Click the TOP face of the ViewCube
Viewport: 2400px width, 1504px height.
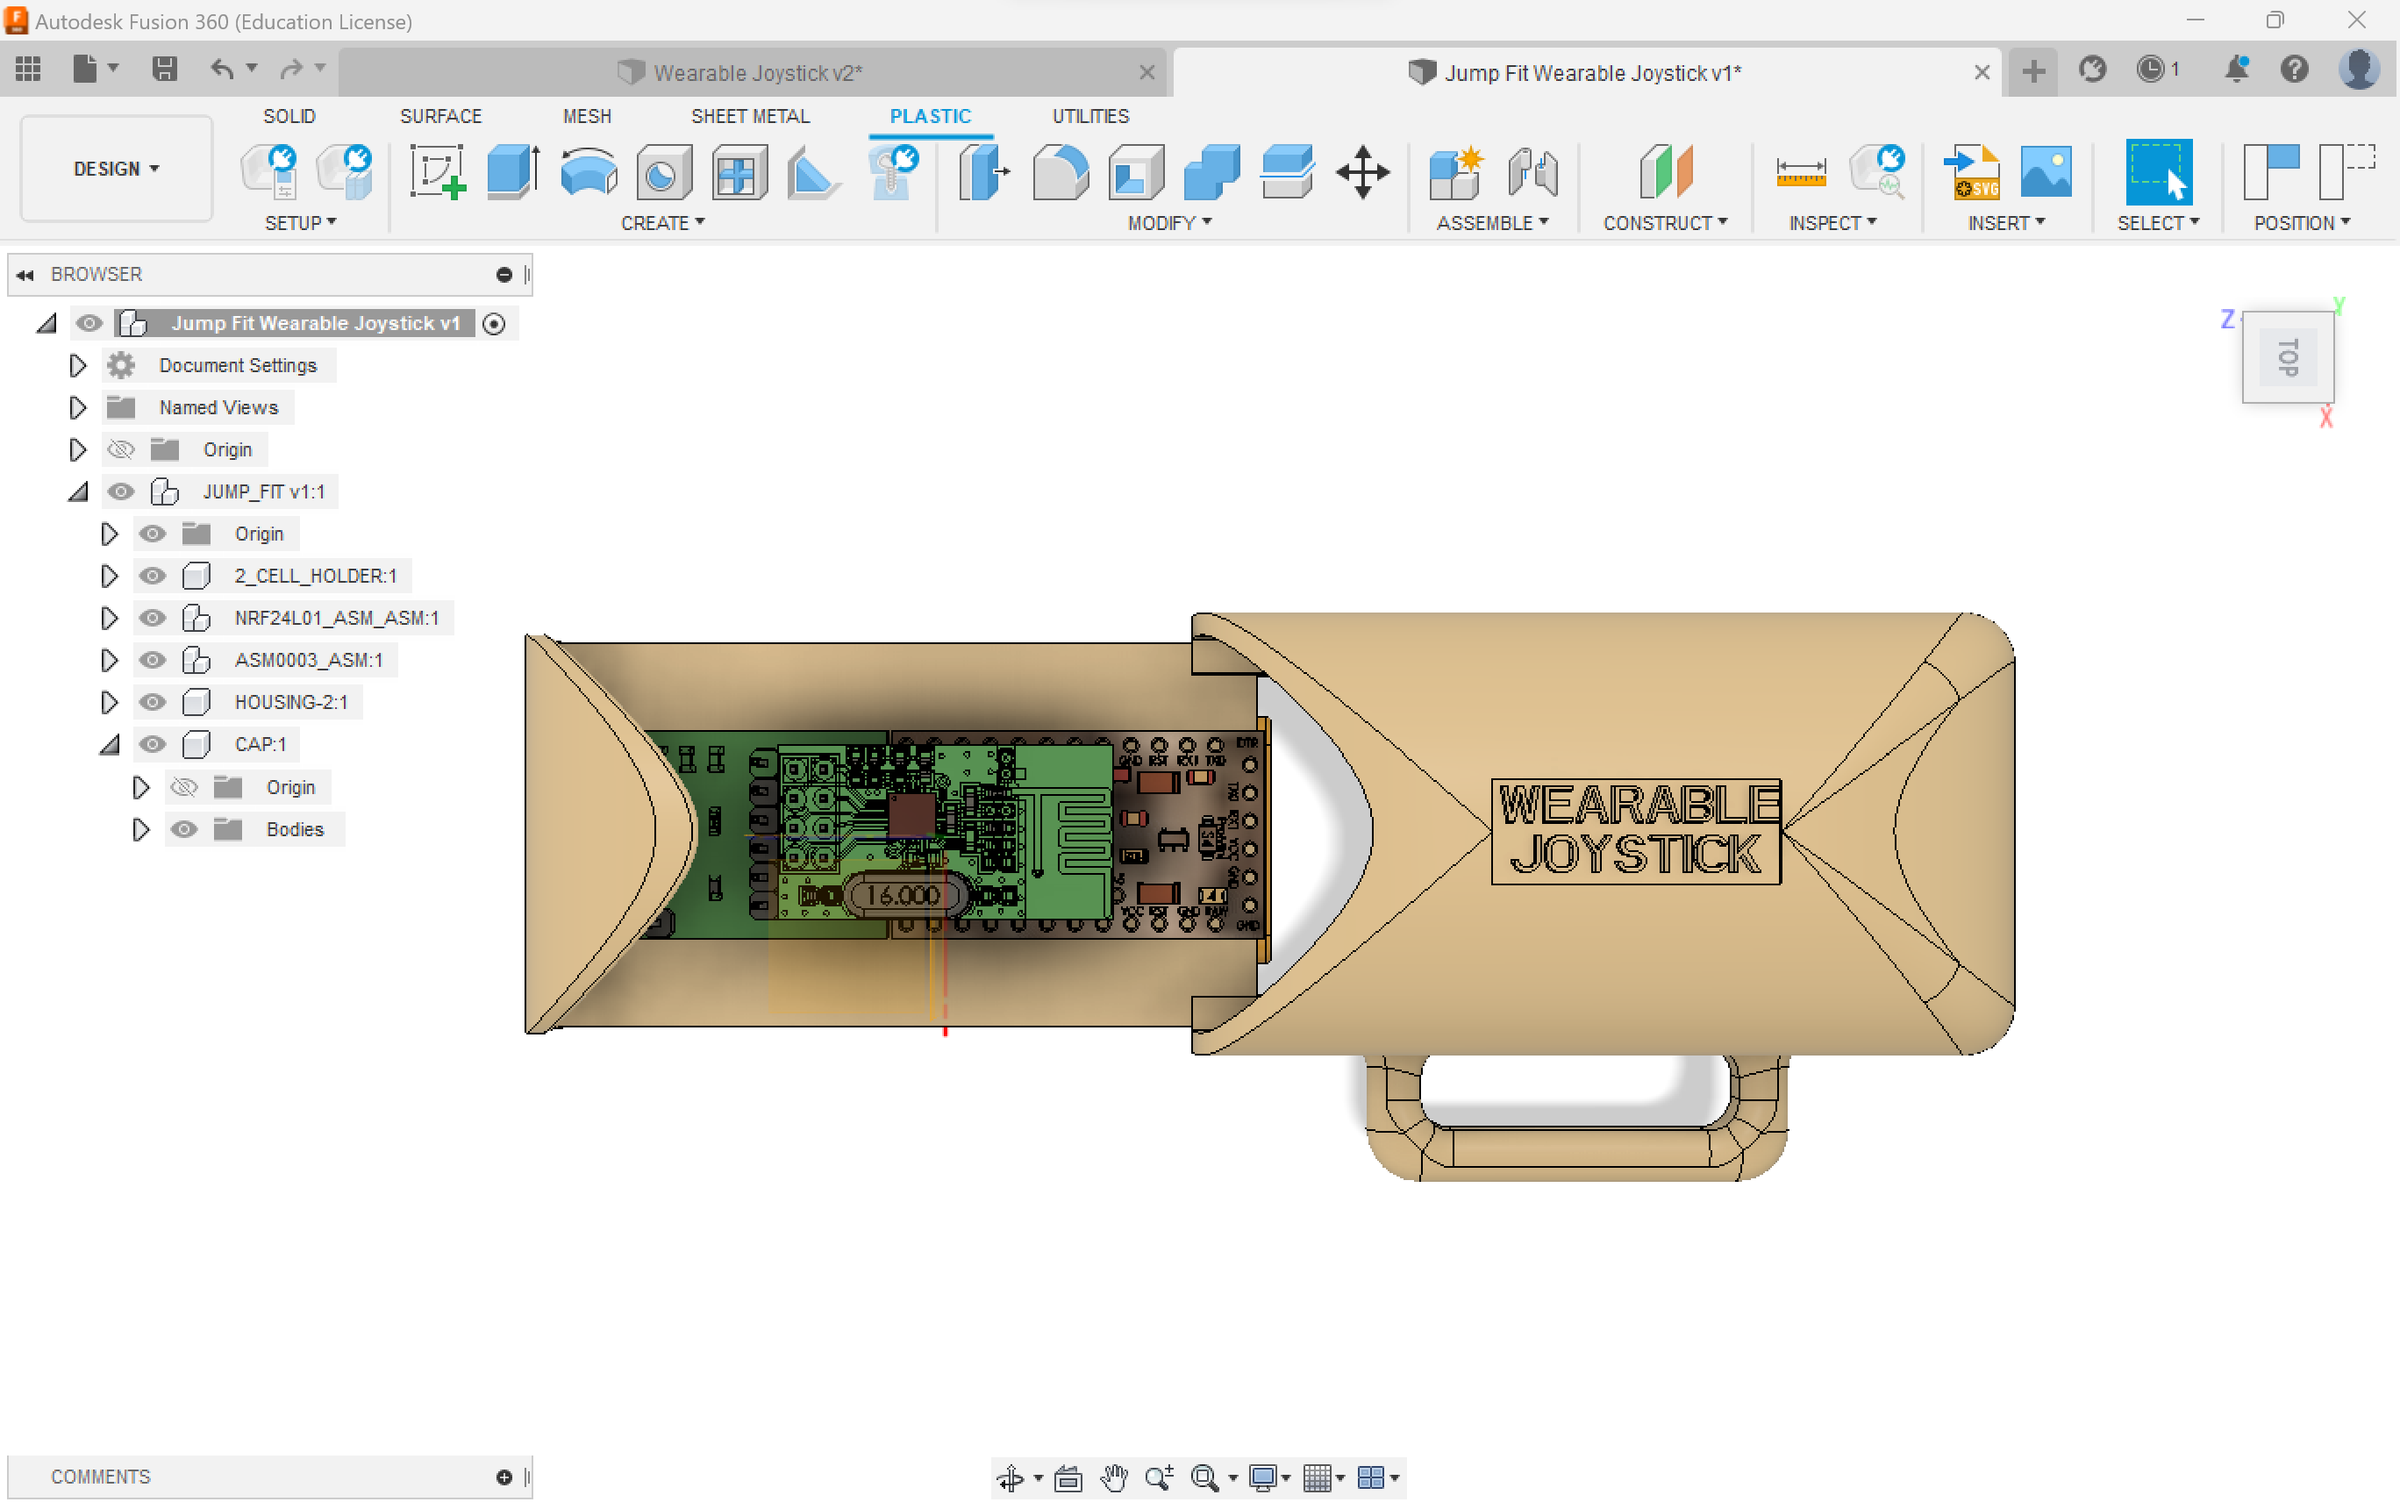[2288, 357]
